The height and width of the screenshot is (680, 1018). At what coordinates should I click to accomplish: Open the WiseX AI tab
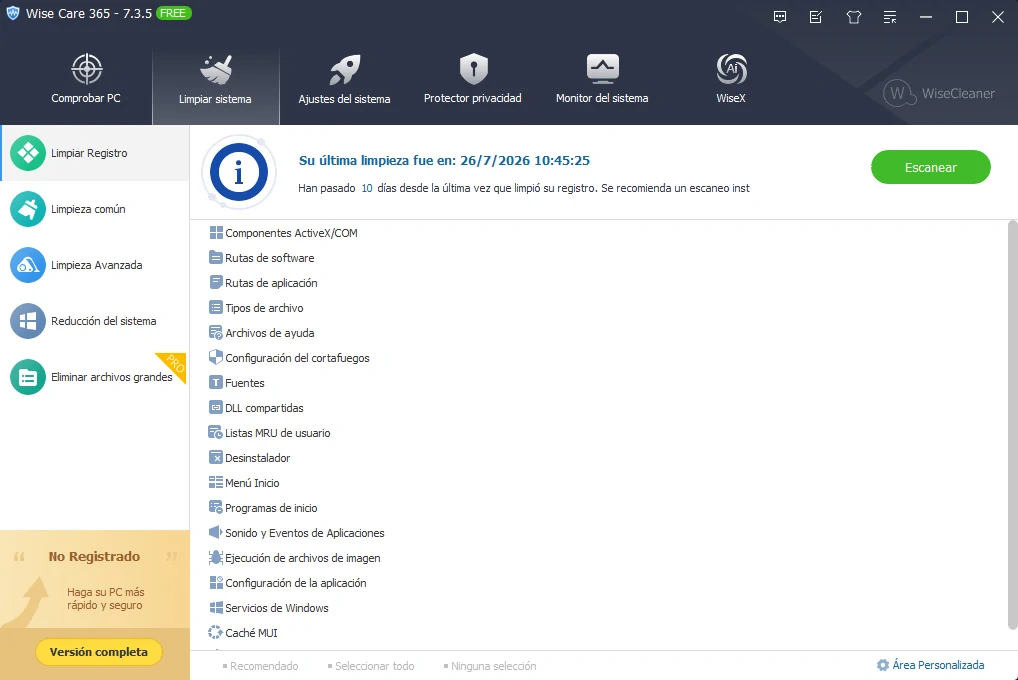(x=731, y=79)
